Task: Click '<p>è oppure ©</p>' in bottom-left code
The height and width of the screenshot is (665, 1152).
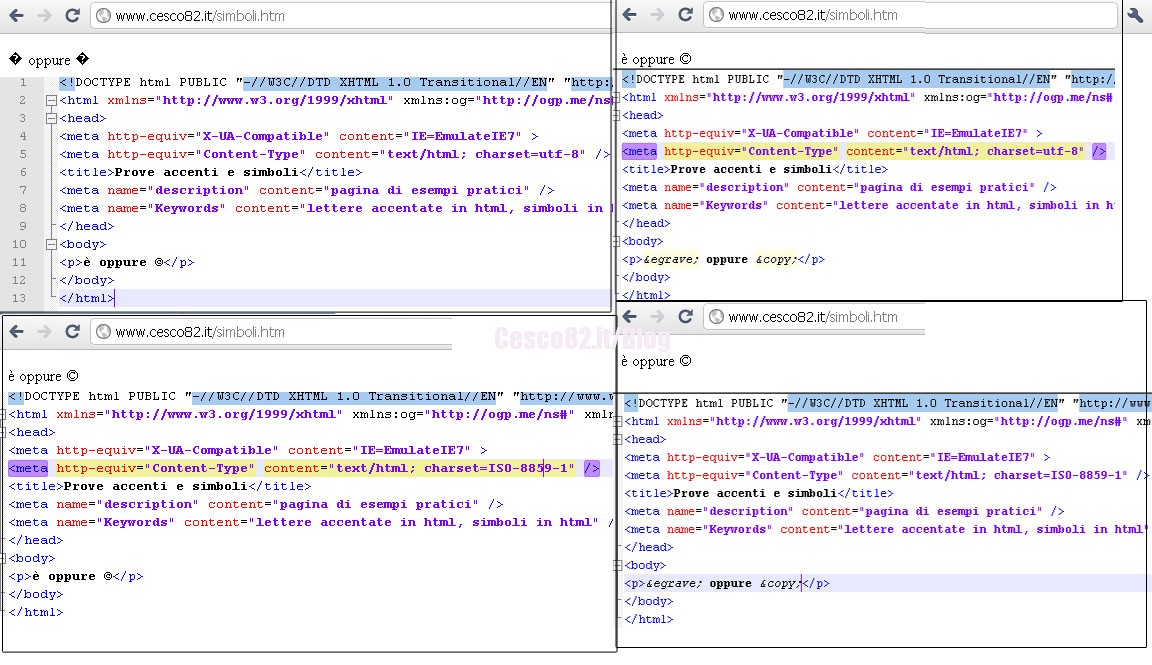Action: click(76, 576)
